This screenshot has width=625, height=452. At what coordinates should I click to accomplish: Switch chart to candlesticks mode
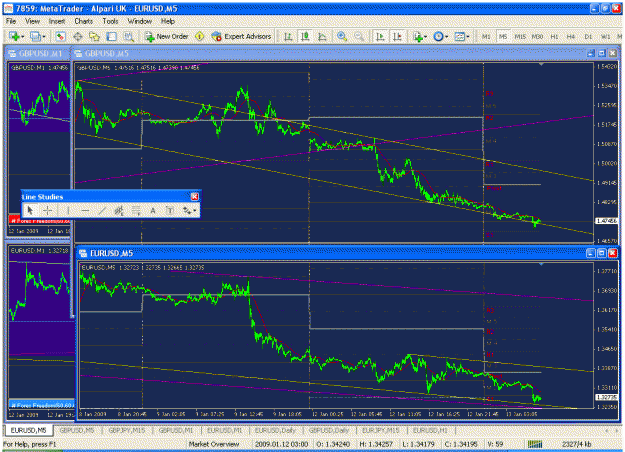pyautogui.click(x=305, y=37)
